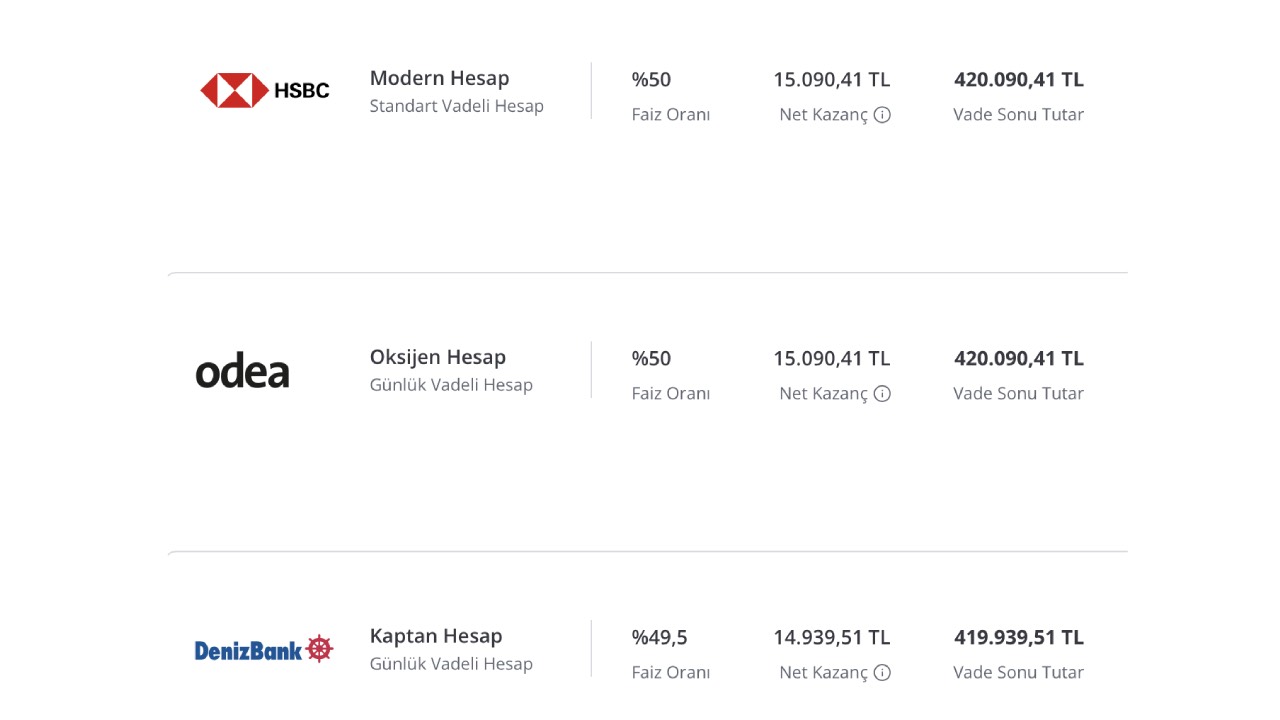
Task: Open the Oksijen Hesap offer
Action: point(438,357)
